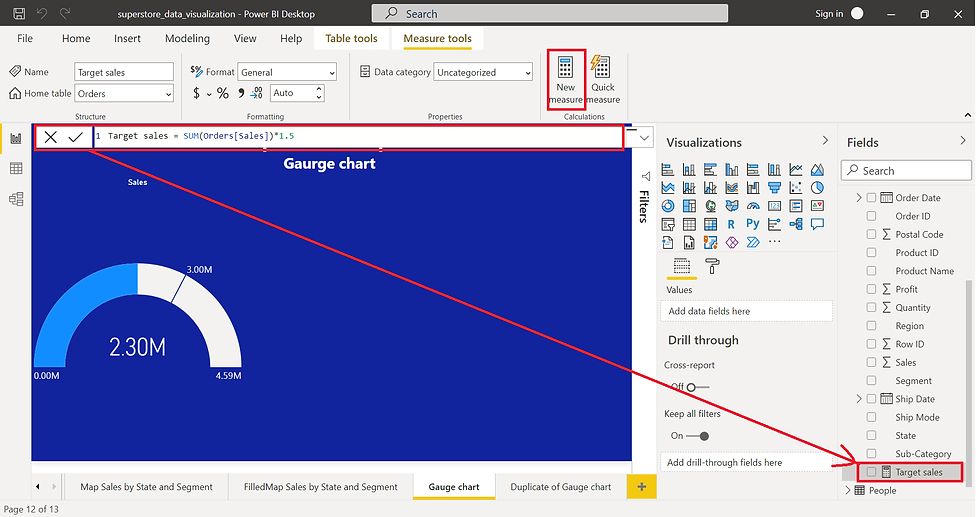The image size is (980, 517).
Task: Tick the Target sales measure checkbox
Action: 871,472
